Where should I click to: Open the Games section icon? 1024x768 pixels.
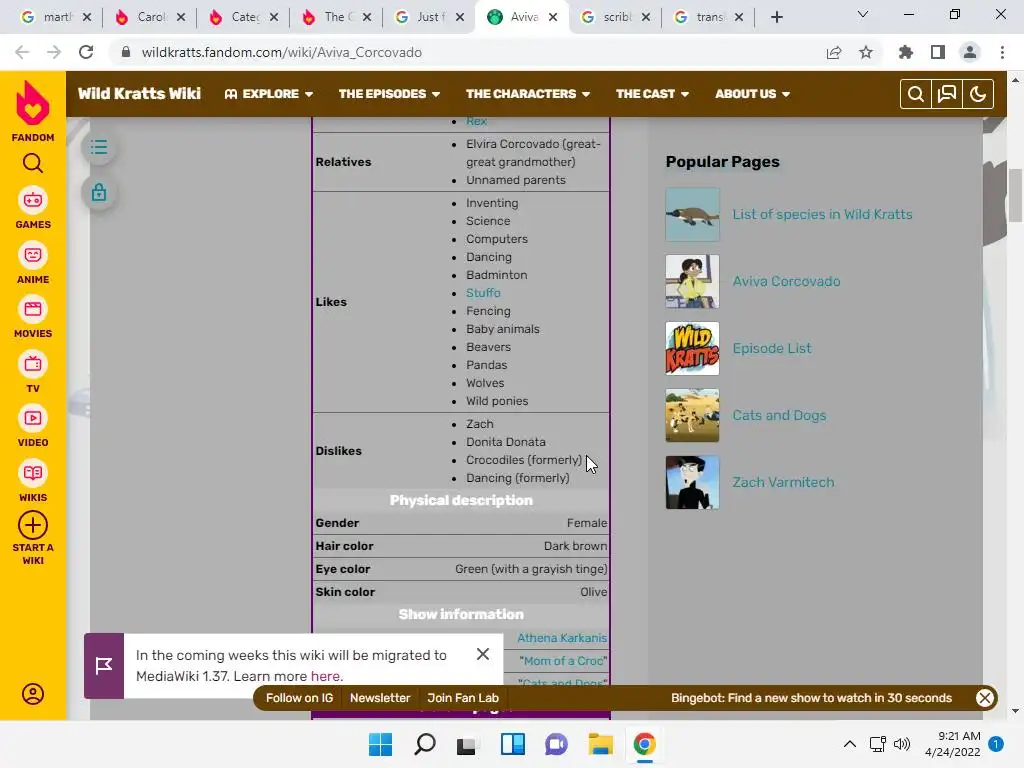33,200
